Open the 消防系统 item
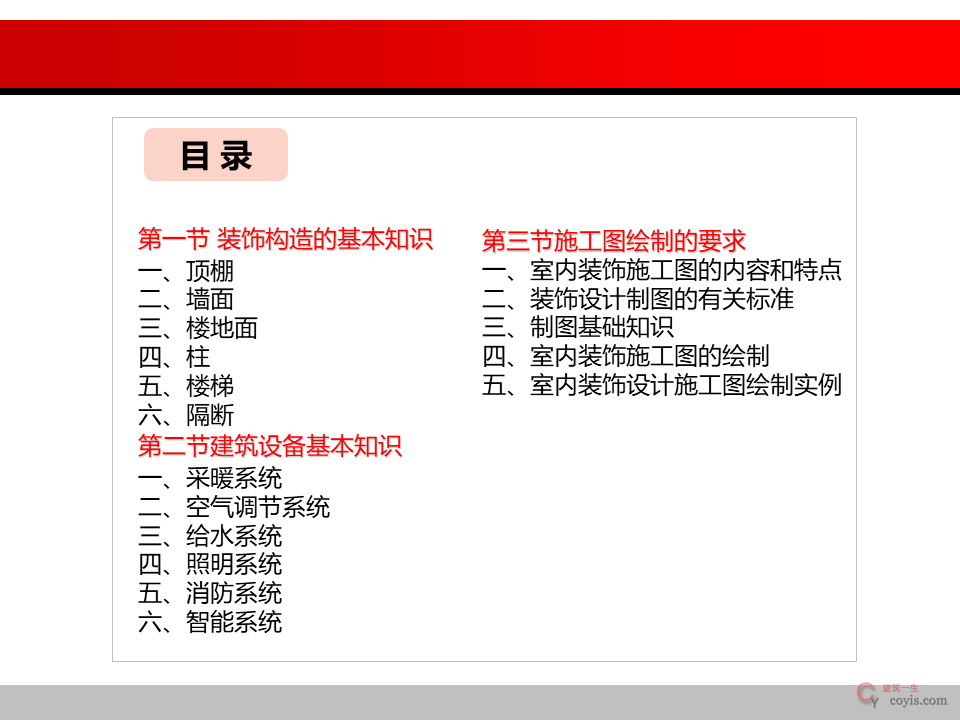The height and width of the screenshot is (720, 960). (x=234, y=593)
